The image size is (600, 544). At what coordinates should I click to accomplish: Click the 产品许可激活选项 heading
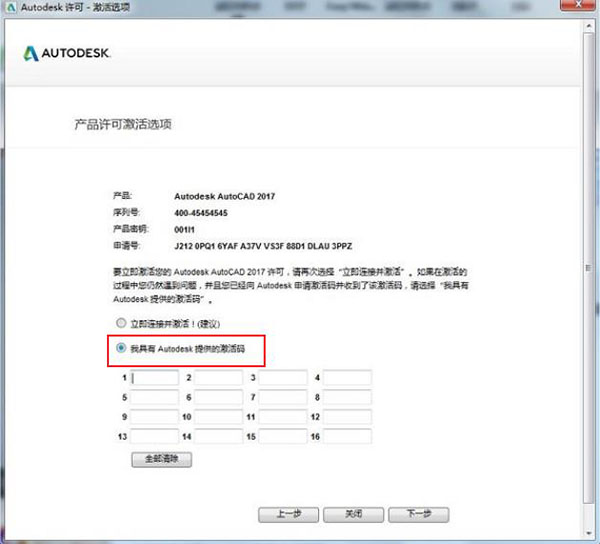tap(123, 124)
